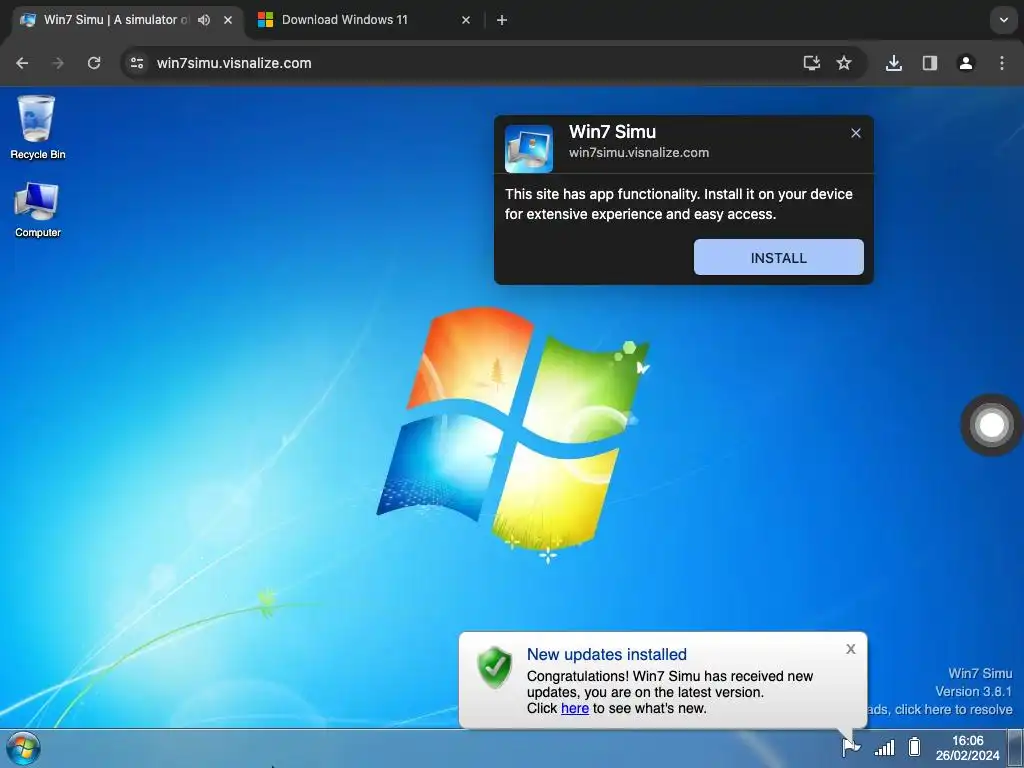Open the taskbar clock showing 16:06

pyautogui.click(x=967, y=748)
